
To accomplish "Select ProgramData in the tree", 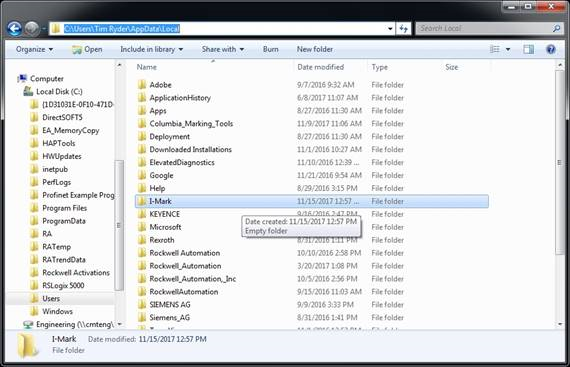I will pyautogui.click(x=64, y=221).
